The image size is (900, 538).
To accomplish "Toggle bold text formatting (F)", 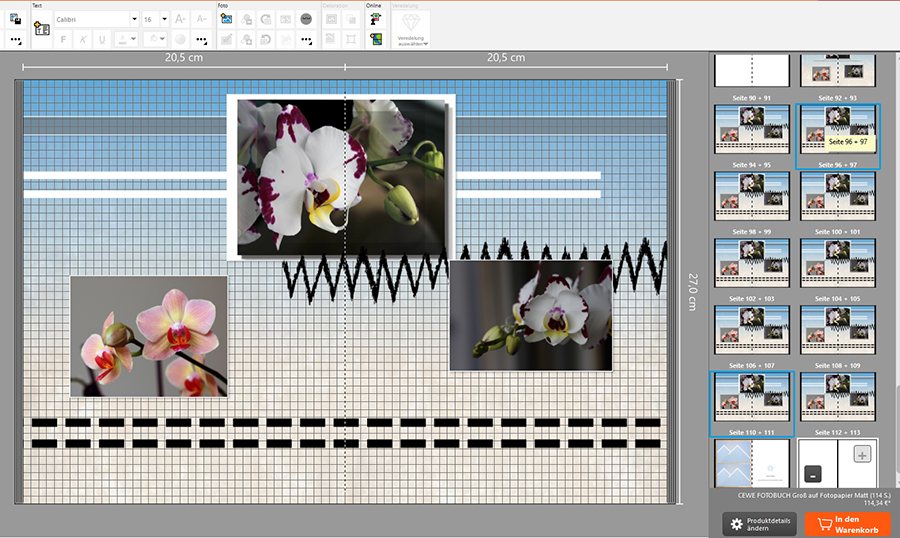I will coord(63,40).
